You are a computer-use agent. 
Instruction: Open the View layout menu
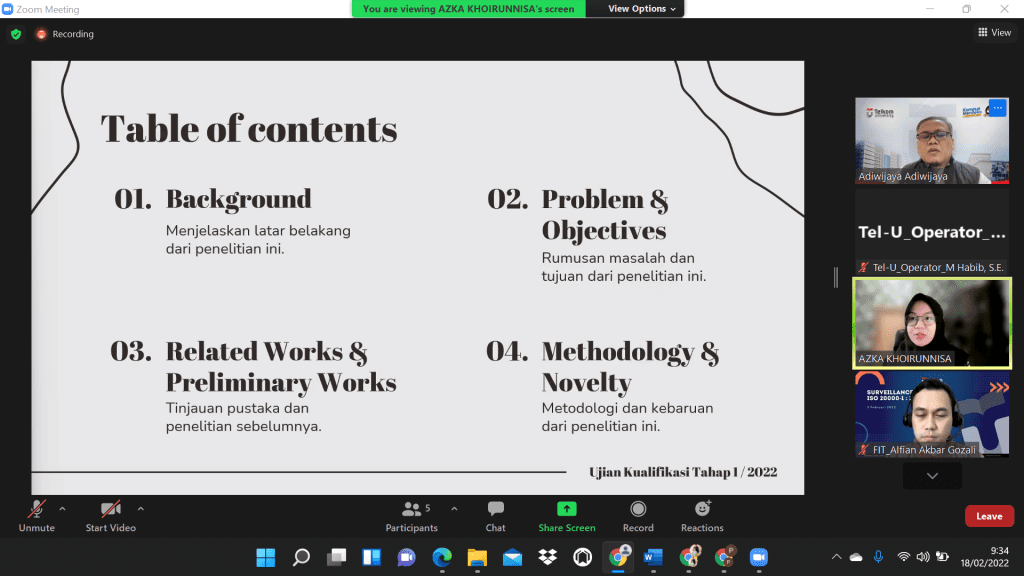pyautogui.click(x=994, y=33)
